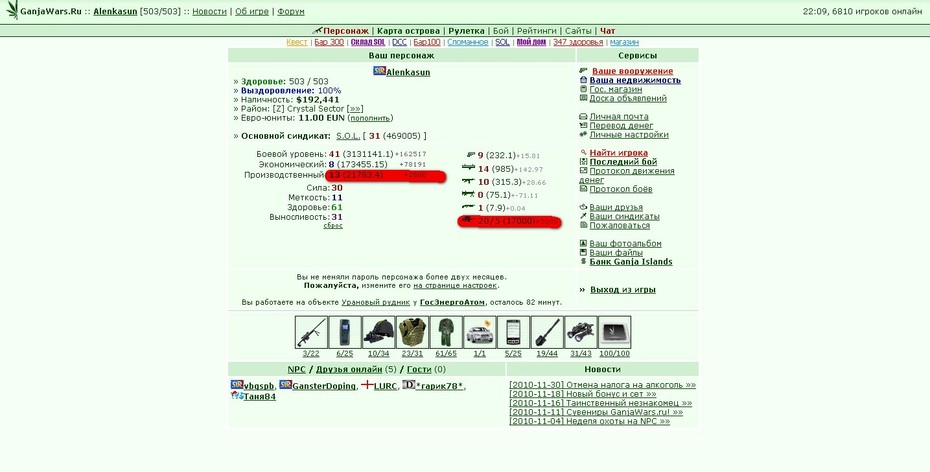The width and height of the screenshot is (930, 472).
Task: Click the gun icon beside Ваше вооружение
Action: (584, 71)
